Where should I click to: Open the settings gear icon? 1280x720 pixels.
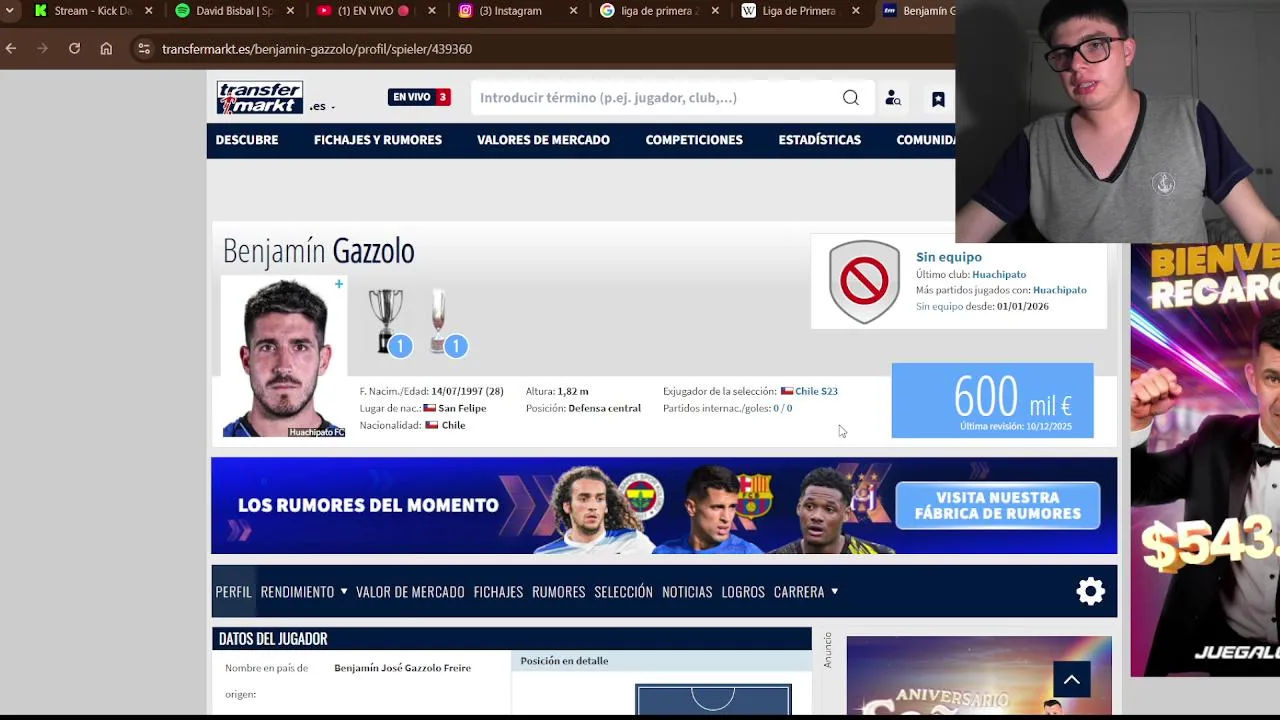(x=1090, y=591)
